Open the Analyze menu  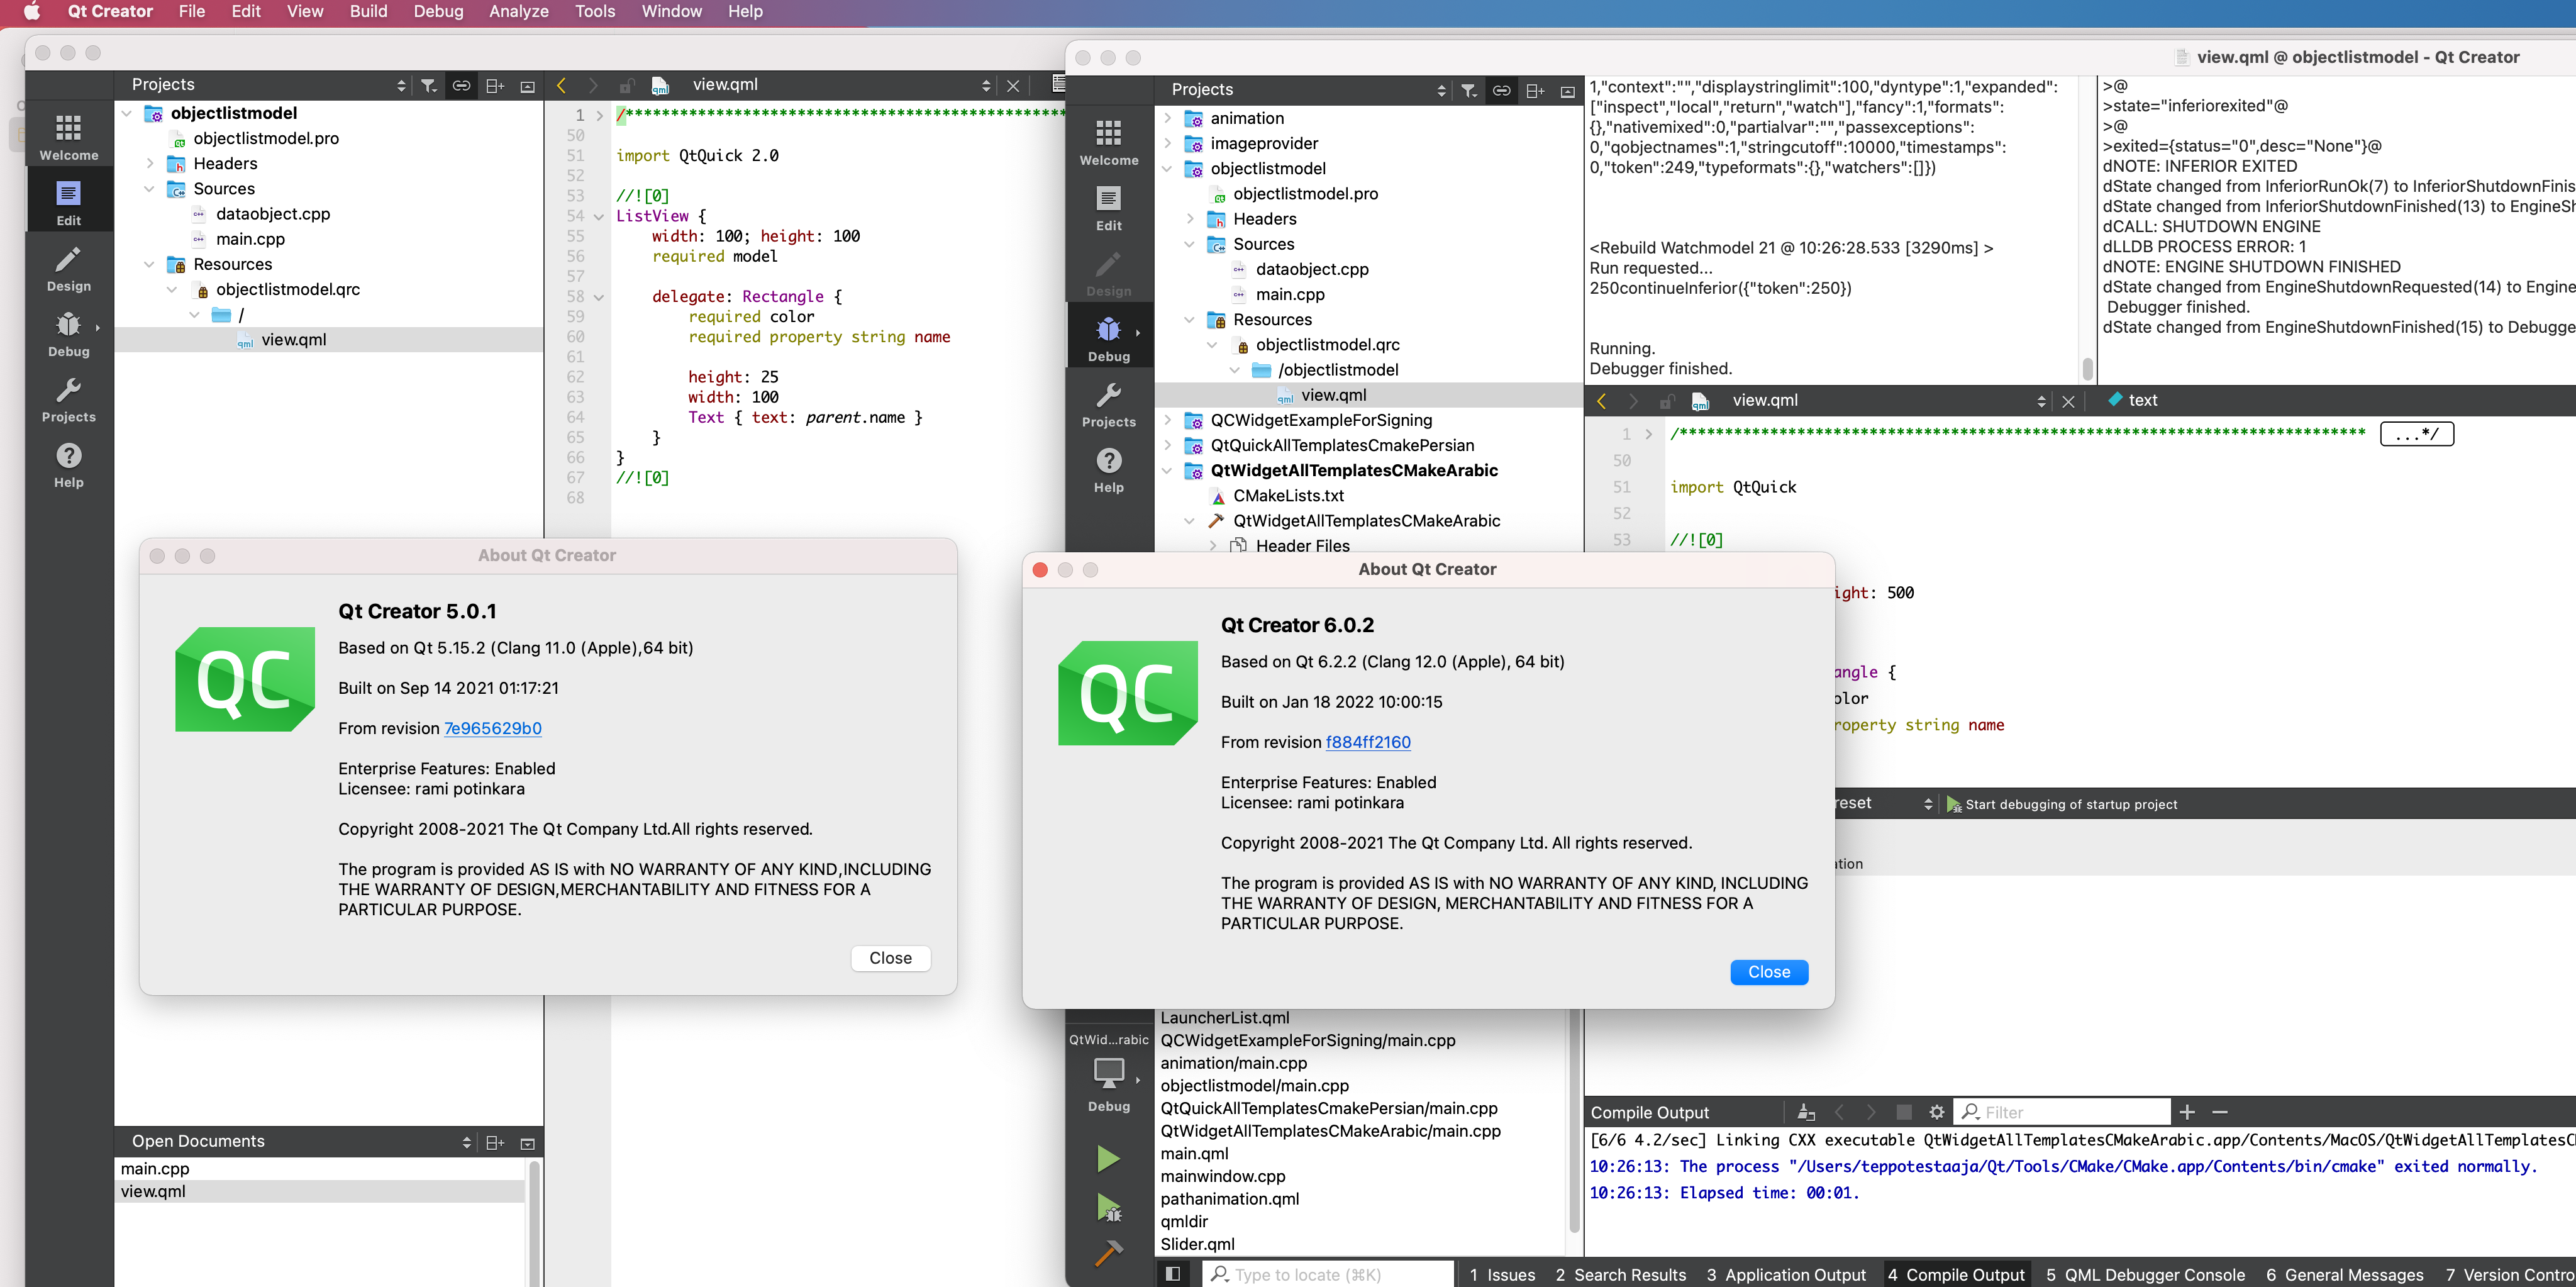point(518,11)
